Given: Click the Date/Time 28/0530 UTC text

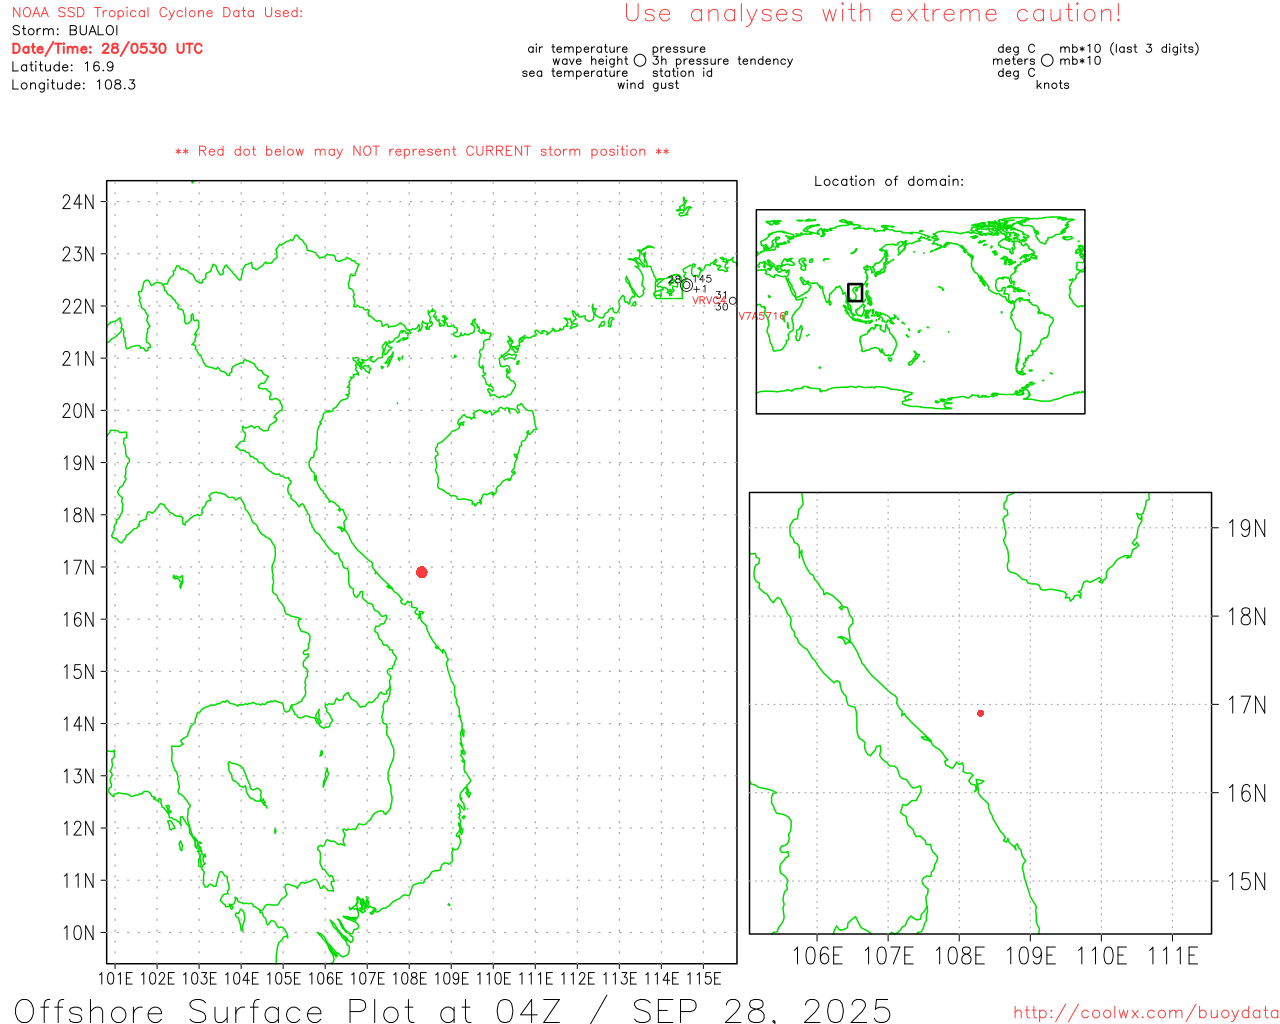Looking at the screenshot, I should [107, 49].
